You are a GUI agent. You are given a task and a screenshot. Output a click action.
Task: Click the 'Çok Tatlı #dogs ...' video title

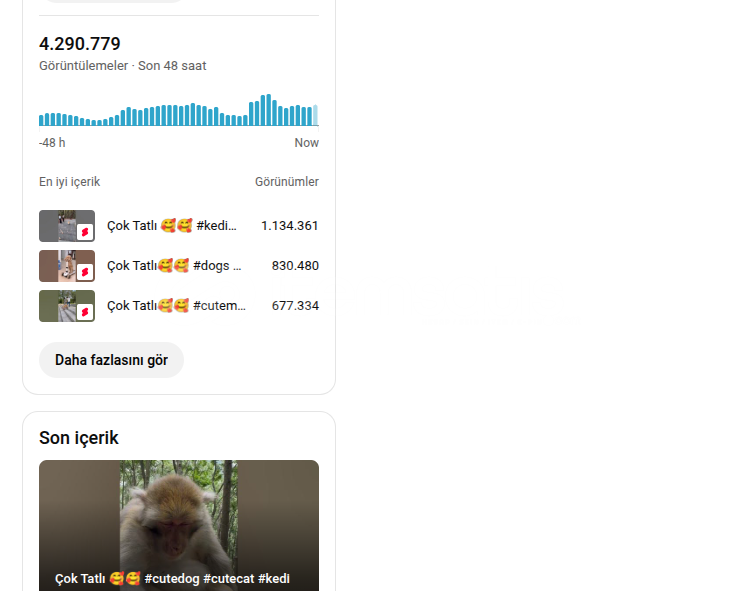pyautogui.click(x=174, y=266)
